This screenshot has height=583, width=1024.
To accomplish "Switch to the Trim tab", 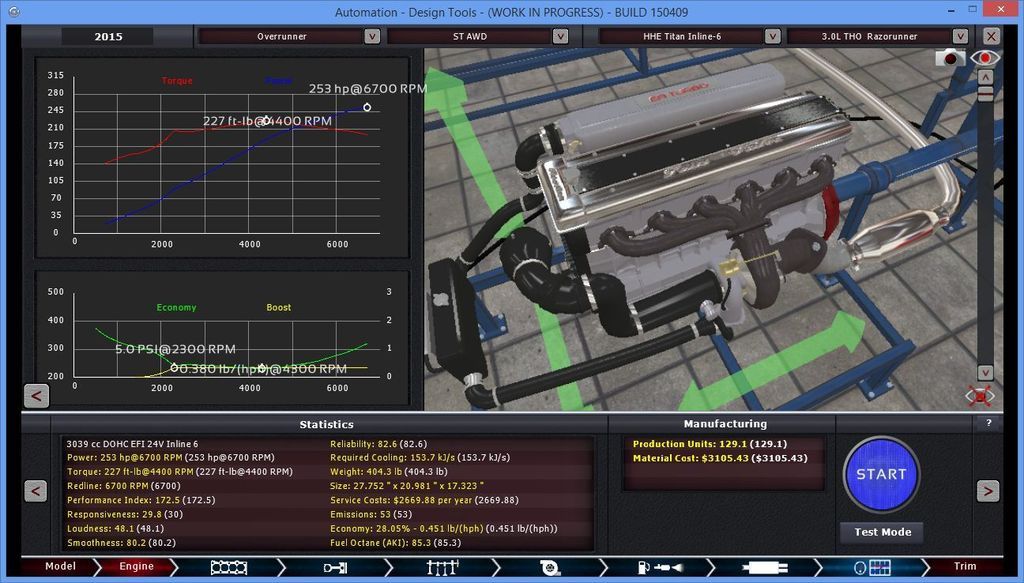I will coord(965,567).
